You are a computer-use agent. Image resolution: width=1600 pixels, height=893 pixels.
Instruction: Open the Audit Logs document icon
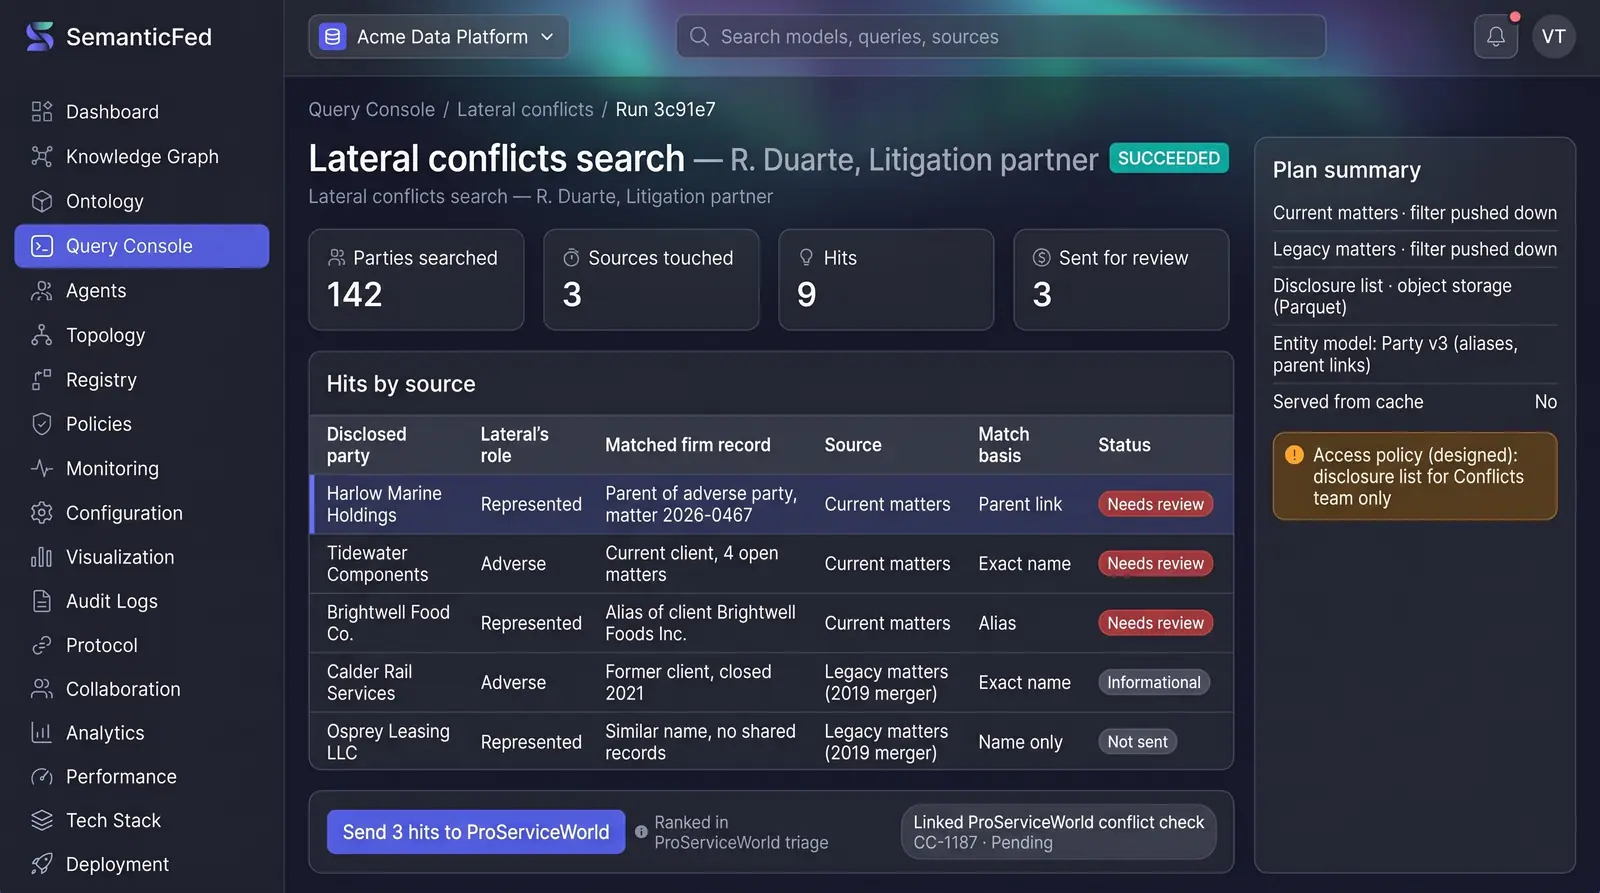(x=42, y=601)
